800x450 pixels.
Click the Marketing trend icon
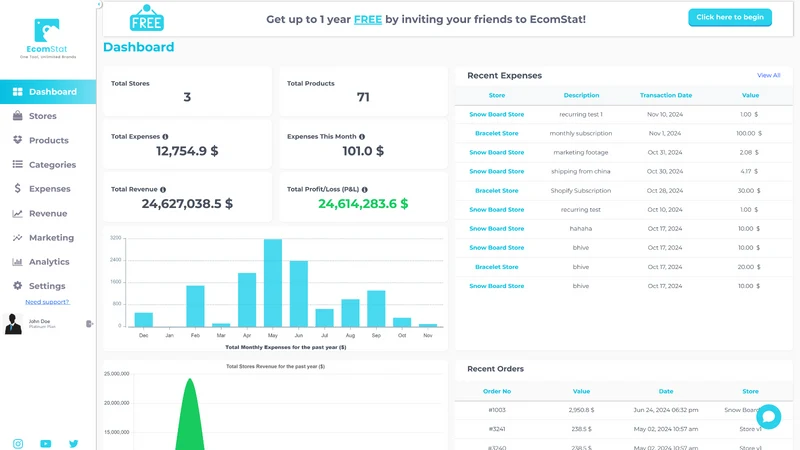(17, 238)
